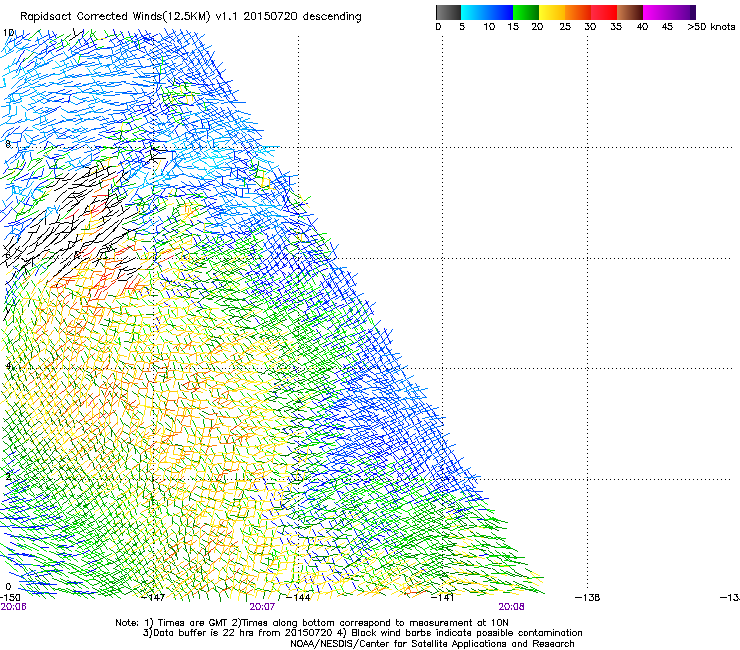
Task: Click the NOAA/NESDIS credit line
Action: click(432, 644)
